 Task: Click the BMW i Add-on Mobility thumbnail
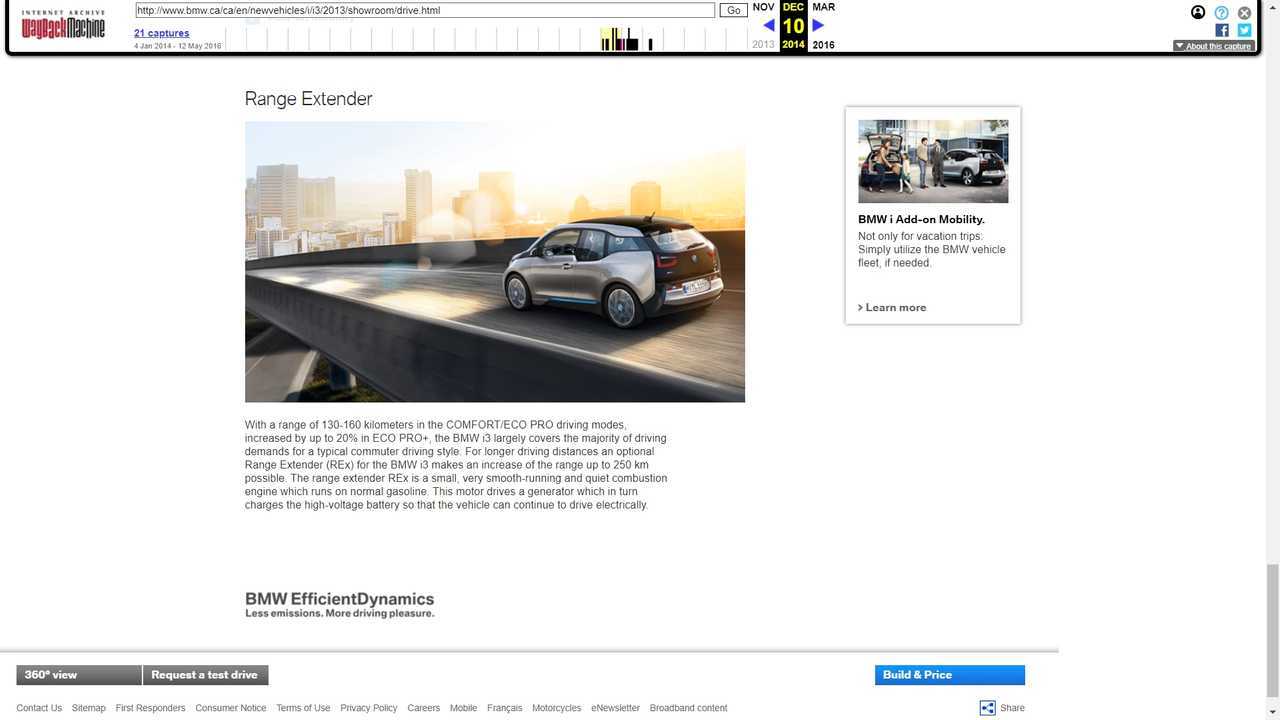point(933,161)
